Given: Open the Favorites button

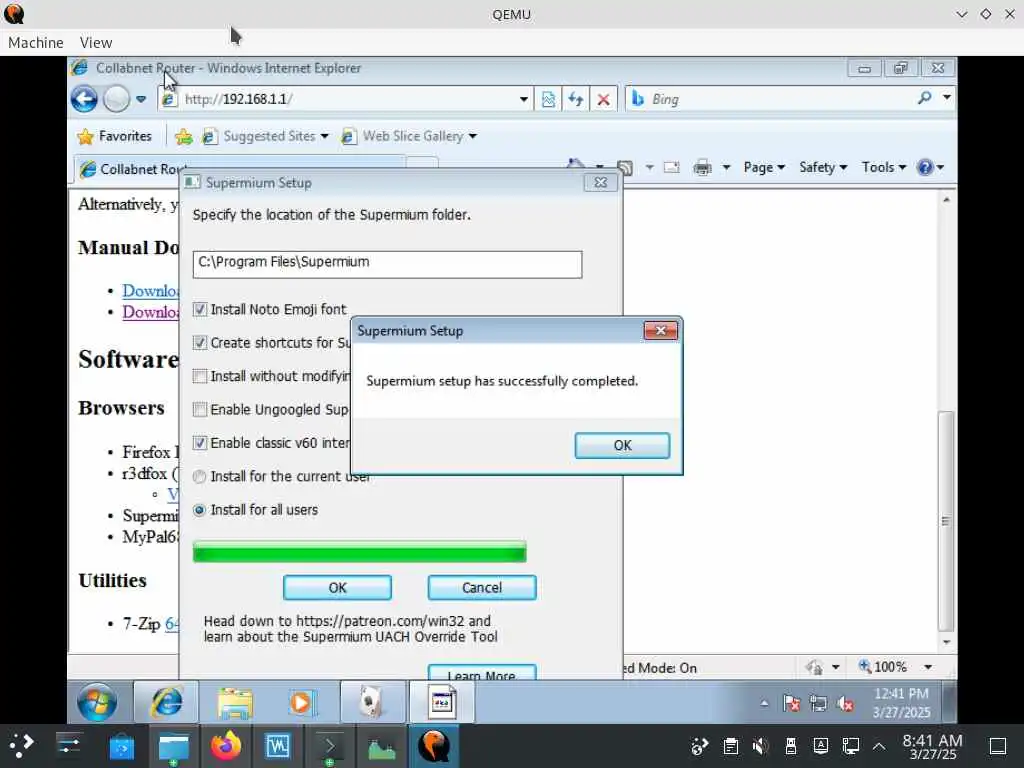Looking at the screenshot, I should pyautogui.click(x=115, y=136).
